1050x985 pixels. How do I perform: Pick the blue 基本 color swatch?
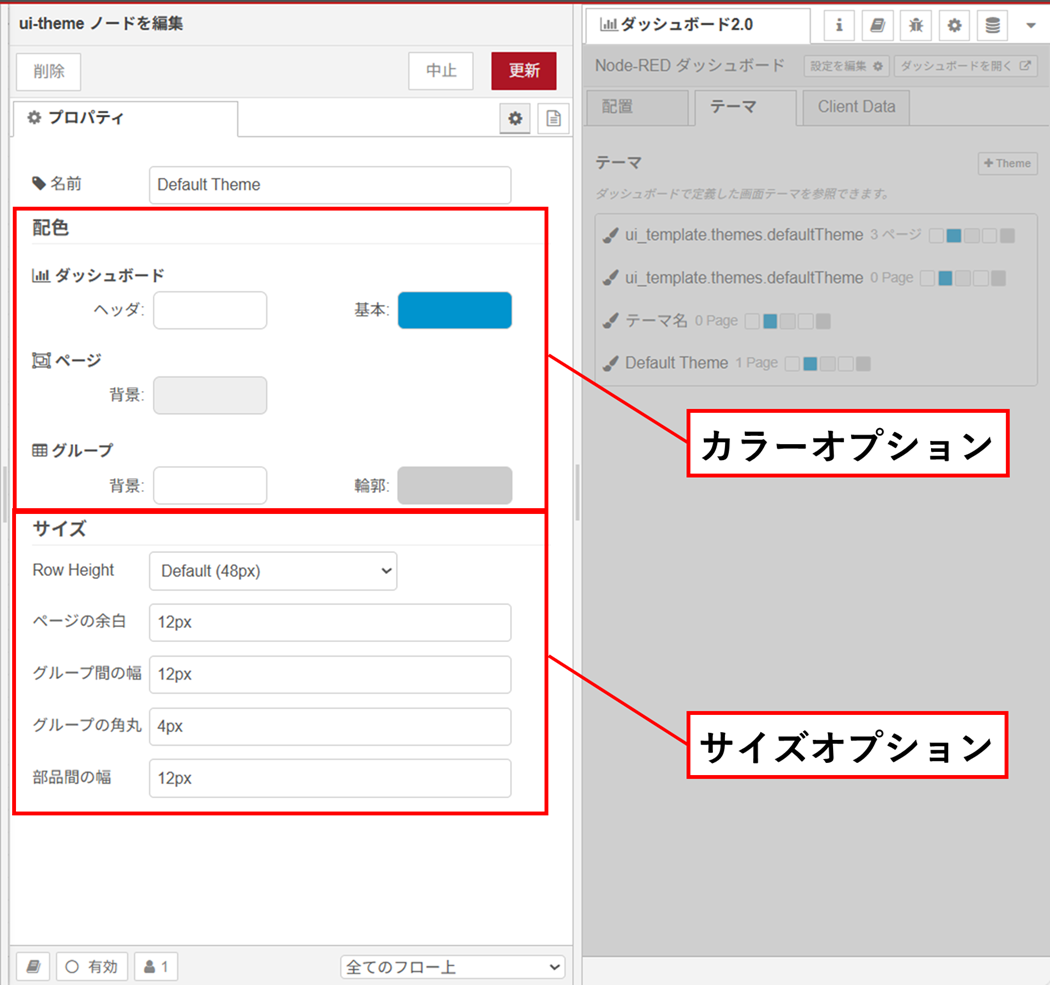pos(455,311)
